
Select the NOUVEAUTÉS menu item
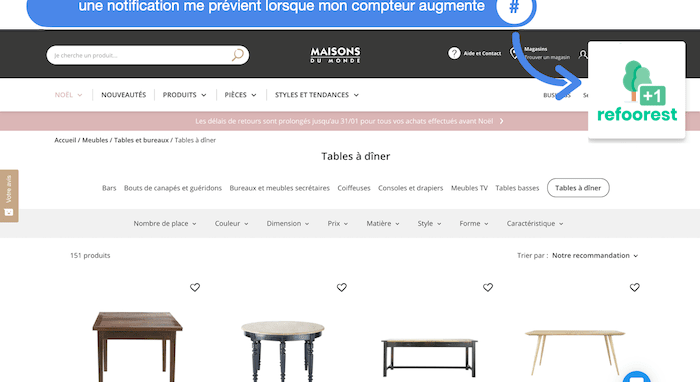click(124, 95)
